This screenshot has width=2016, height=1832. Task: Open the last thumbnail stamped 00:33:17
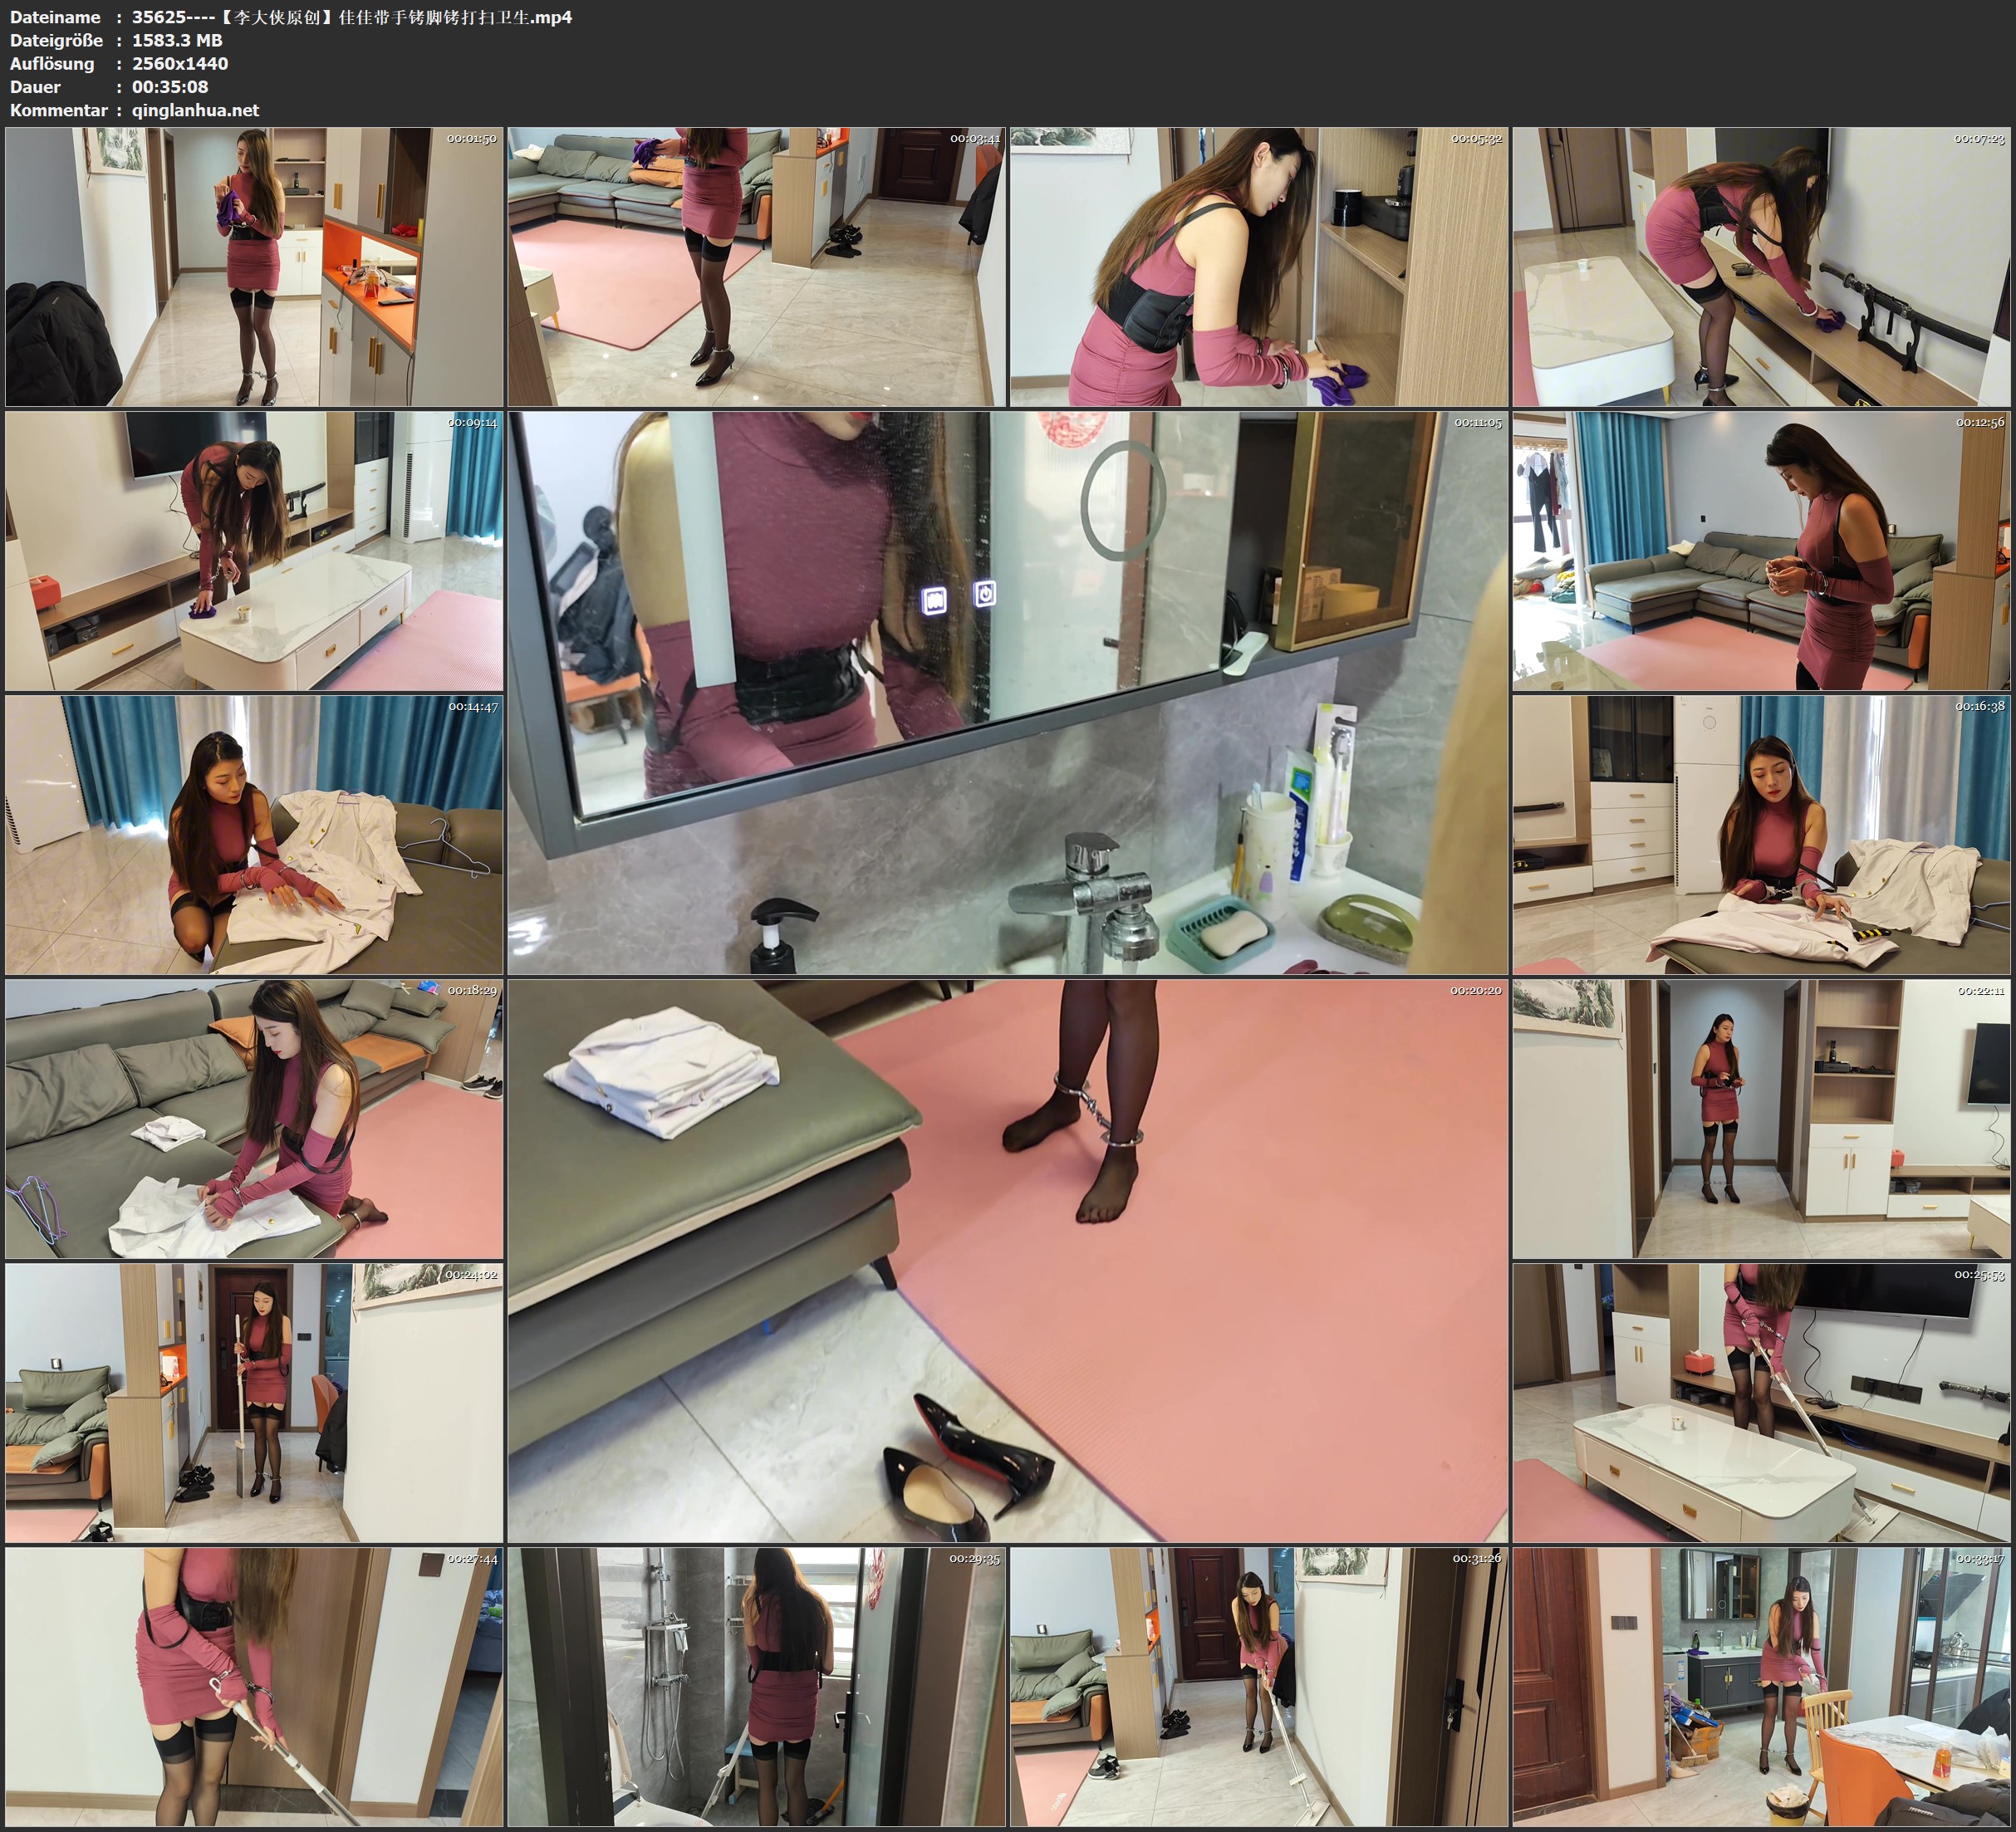[1761, 1687]
